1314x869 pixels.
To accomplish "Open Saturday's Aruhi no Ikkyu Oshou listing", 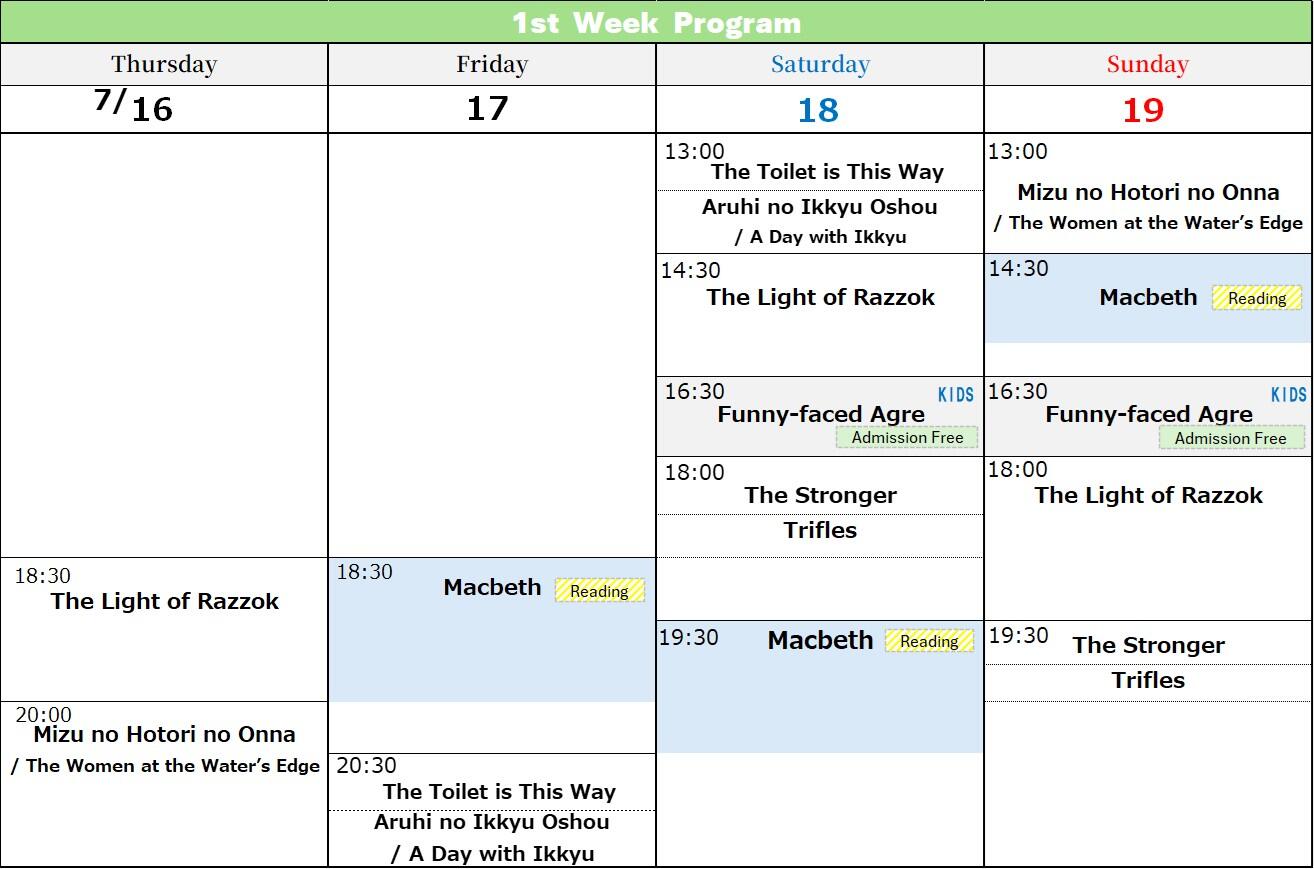I will click(x=820, y=208).
